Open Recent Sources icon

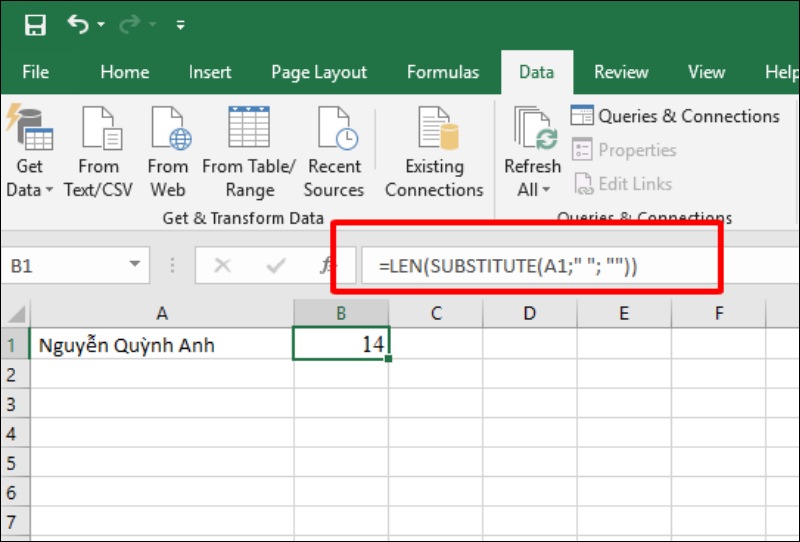tap(334, 130)
